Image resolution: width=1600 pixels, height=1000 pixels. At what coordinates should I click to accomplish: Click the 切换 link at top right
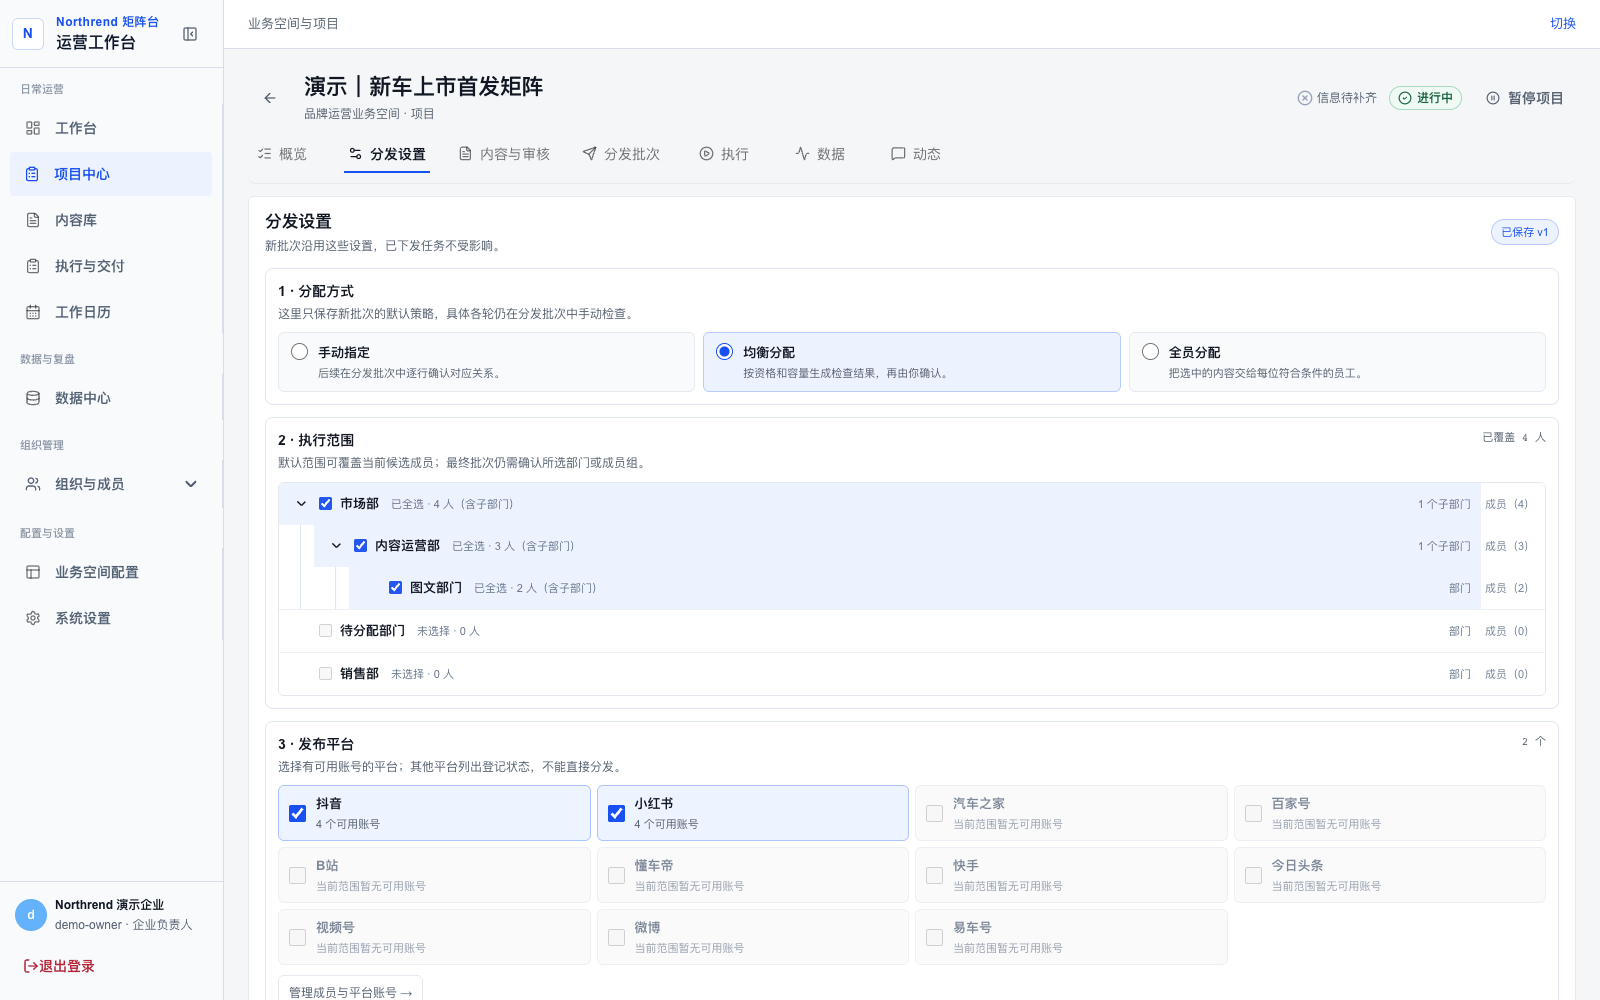tap(1563, 24)
